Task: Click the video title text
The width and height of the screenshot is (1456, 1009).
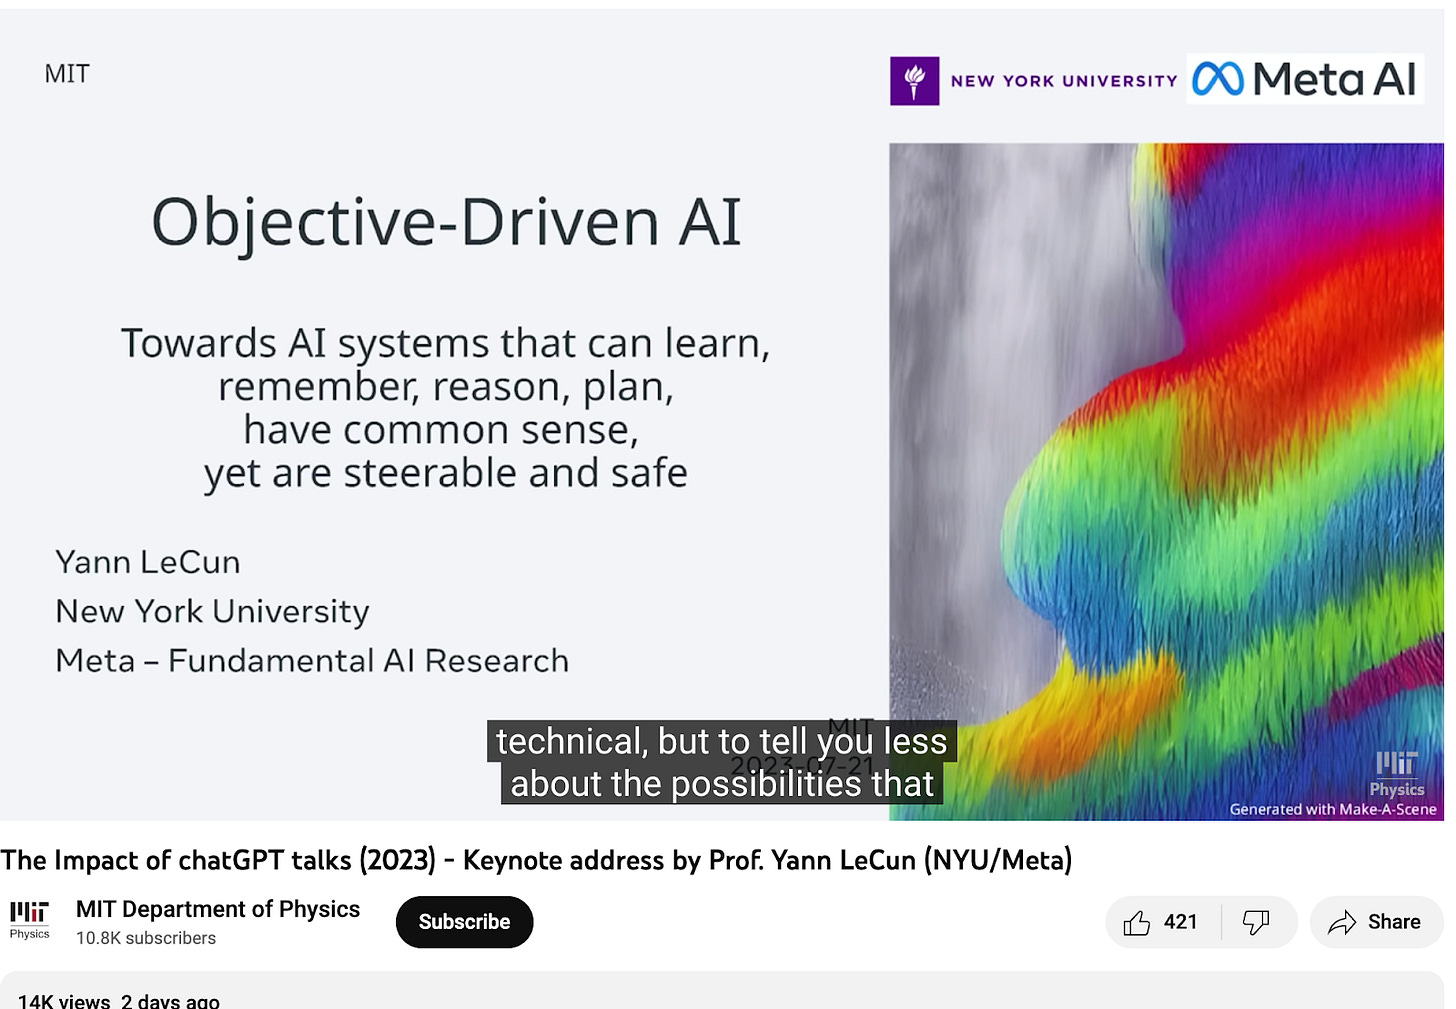Action: tap(536, 860)
